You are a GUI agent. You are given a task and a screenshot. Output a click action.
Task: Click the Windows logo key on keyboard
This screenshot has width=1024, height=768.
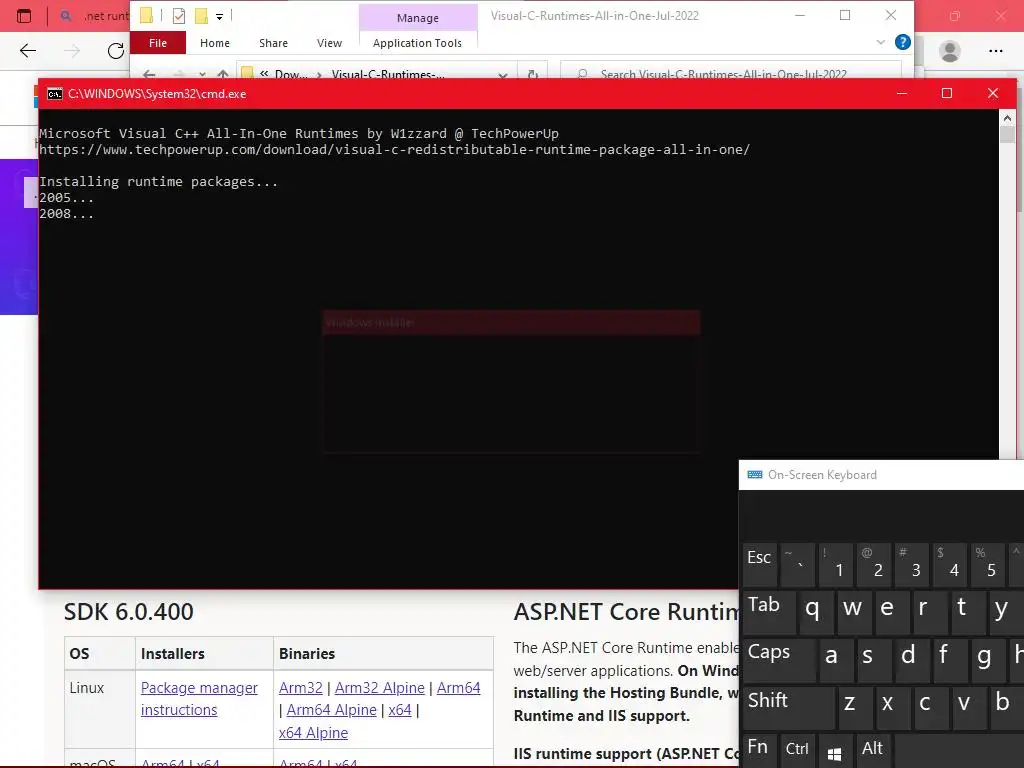pyautogui.click(x=834, y=753)
